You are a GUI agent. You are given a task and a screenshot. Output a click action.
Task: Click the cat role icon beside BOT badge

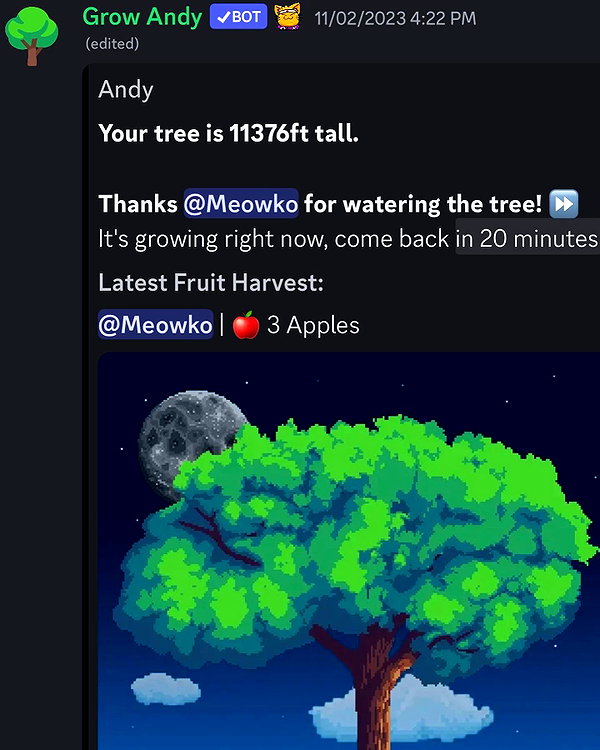(287, 16)
